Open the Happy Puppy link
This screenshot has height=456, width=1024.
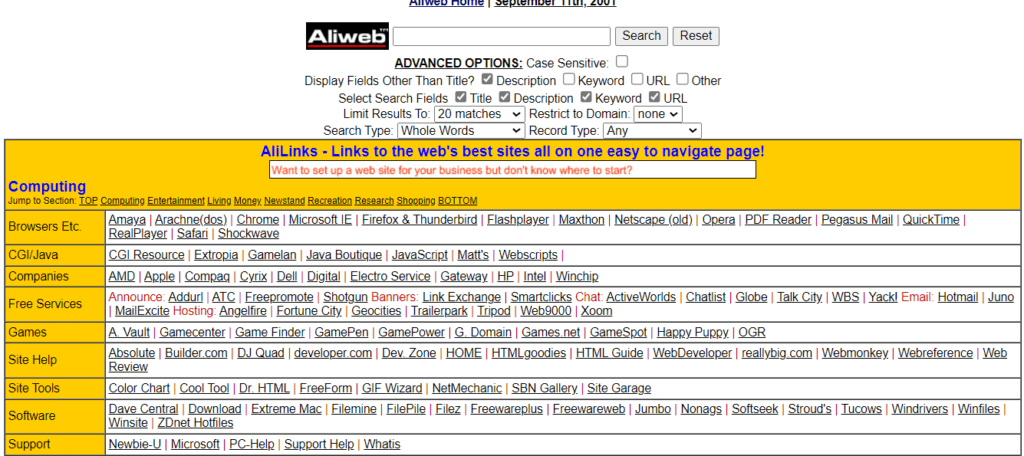pos(692,333)
